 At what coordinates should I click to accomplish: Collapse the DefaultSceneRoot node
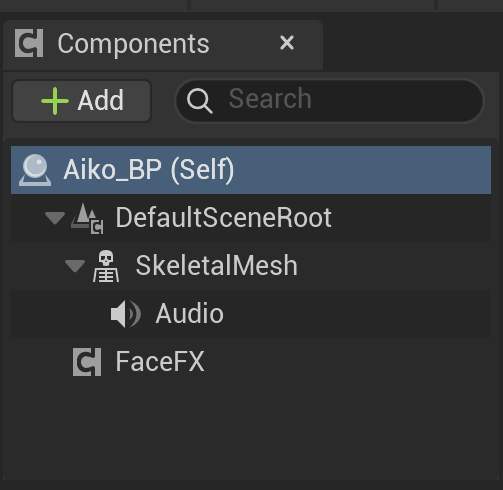[x=55, y=218]
